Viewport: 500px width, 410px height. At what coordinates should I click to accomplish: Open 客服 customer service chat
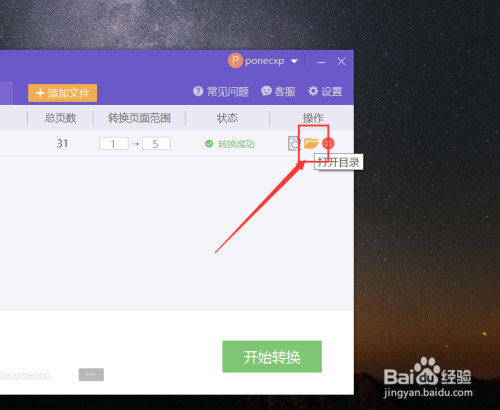click(x=278, y=91)
